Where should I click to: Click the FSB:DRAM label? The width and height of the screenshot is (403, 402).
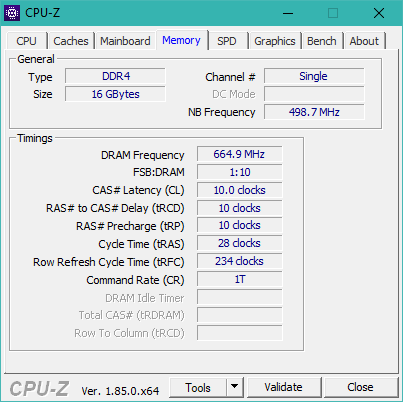[159, 172]
